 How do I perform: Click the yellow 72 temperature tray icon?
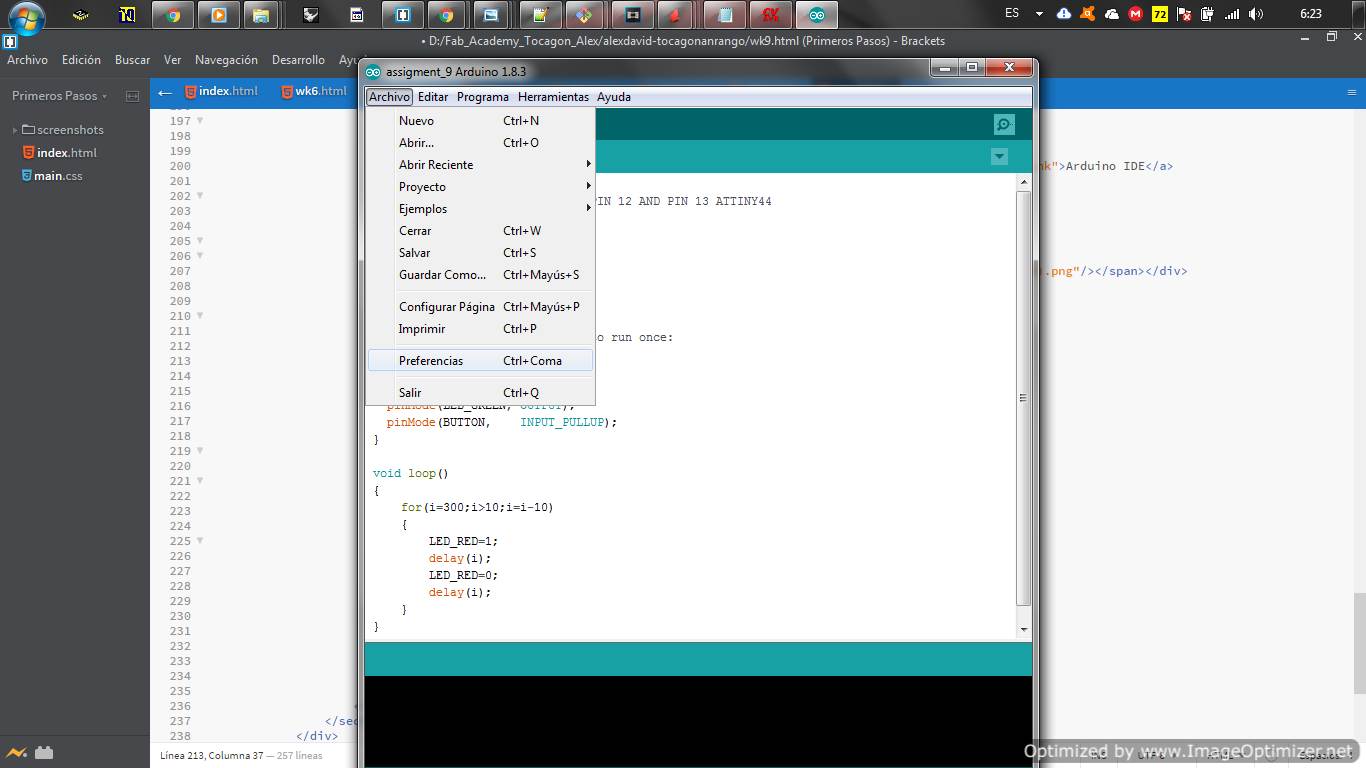(1160, 14)
